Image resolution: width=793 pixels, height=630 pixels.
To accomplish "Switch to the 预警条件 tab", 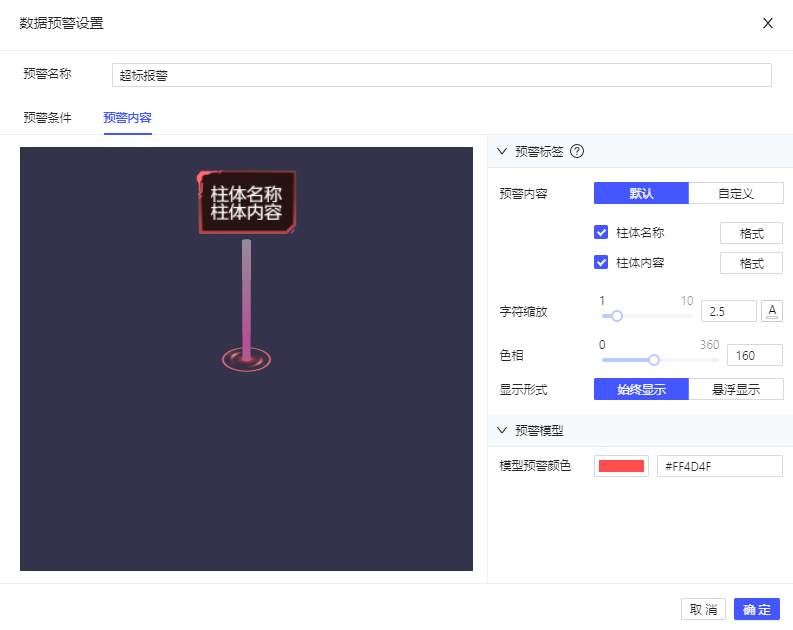I will (x=48, y=118).
